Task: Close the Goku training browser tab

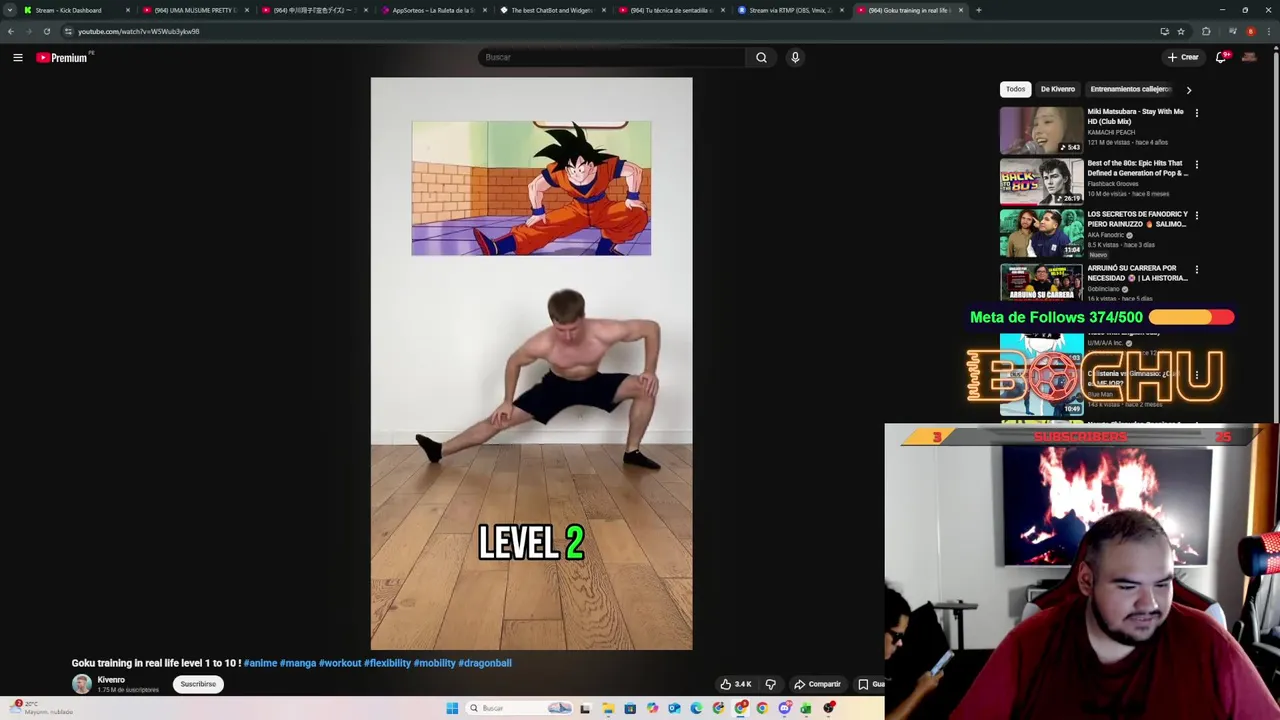Action: [961, 10]
